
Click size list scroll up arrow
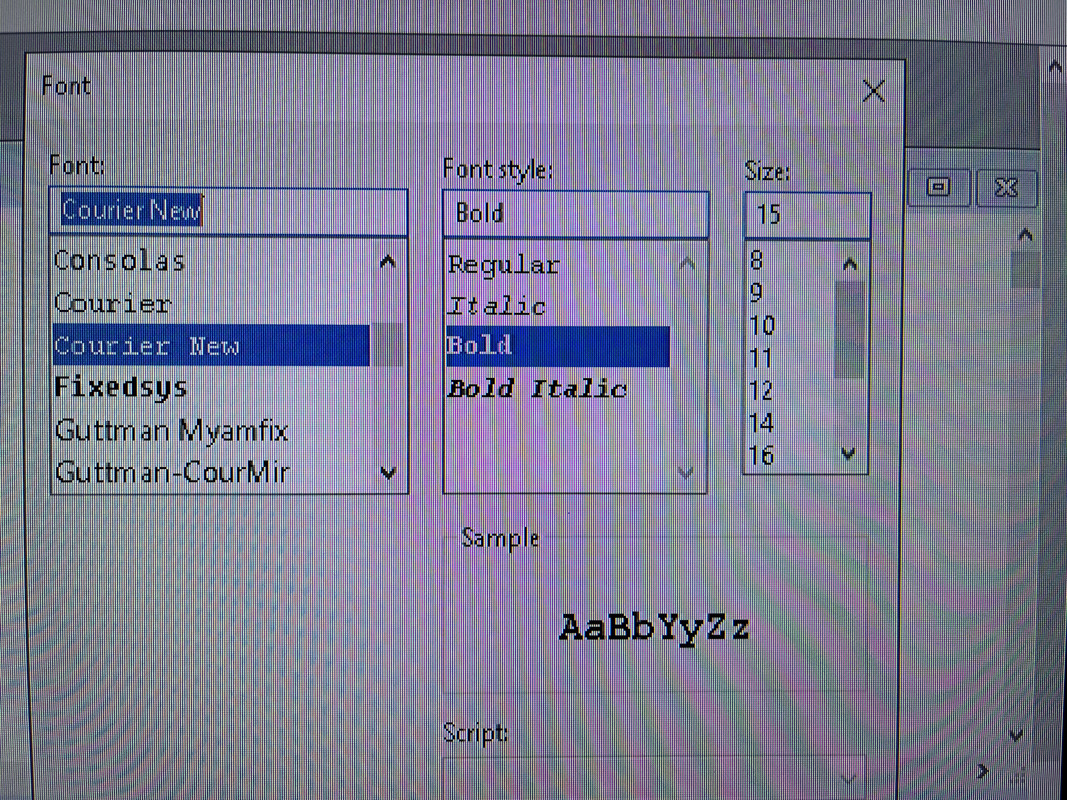pos(849,264)
